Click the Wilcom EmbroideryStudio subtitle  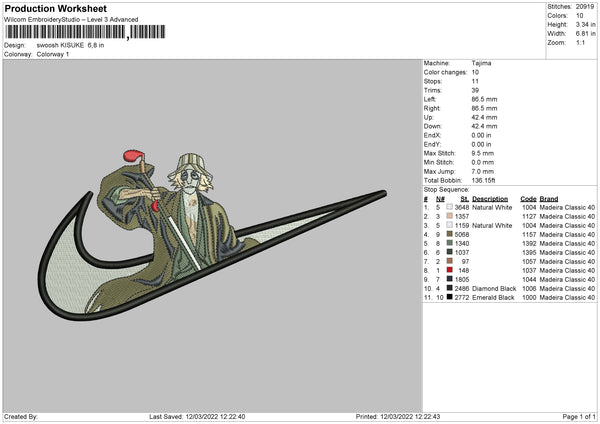pos(71,20)
